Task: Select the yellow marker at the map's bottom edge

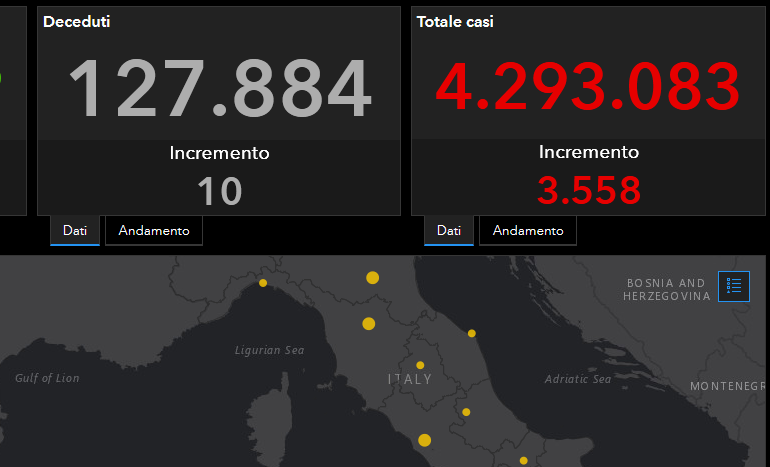Action: [x=523, y=461]
